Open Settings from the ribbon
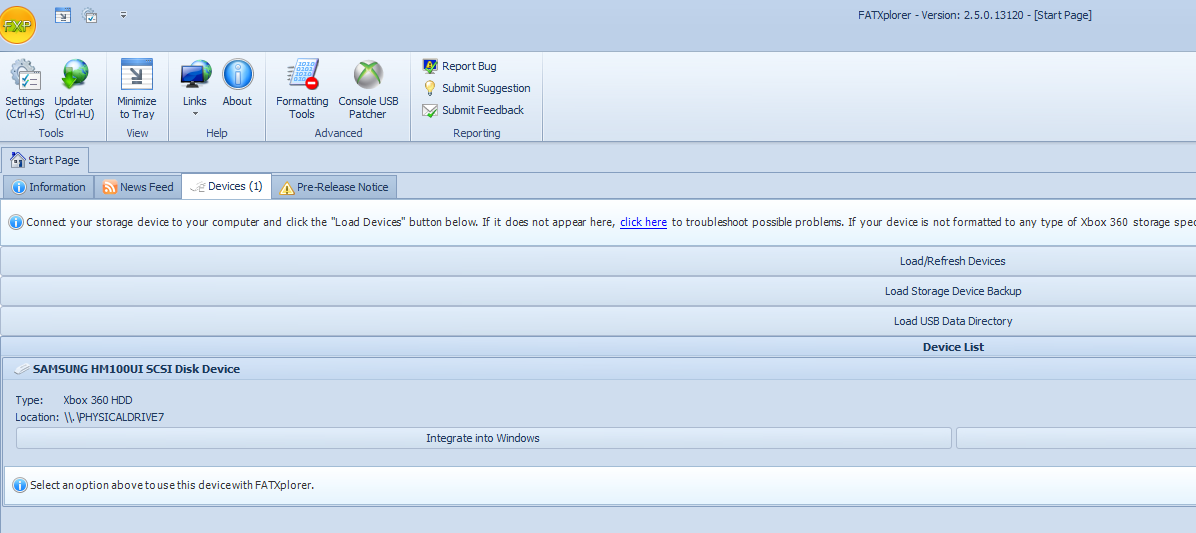1196x533 pixels. click(25, 88)
